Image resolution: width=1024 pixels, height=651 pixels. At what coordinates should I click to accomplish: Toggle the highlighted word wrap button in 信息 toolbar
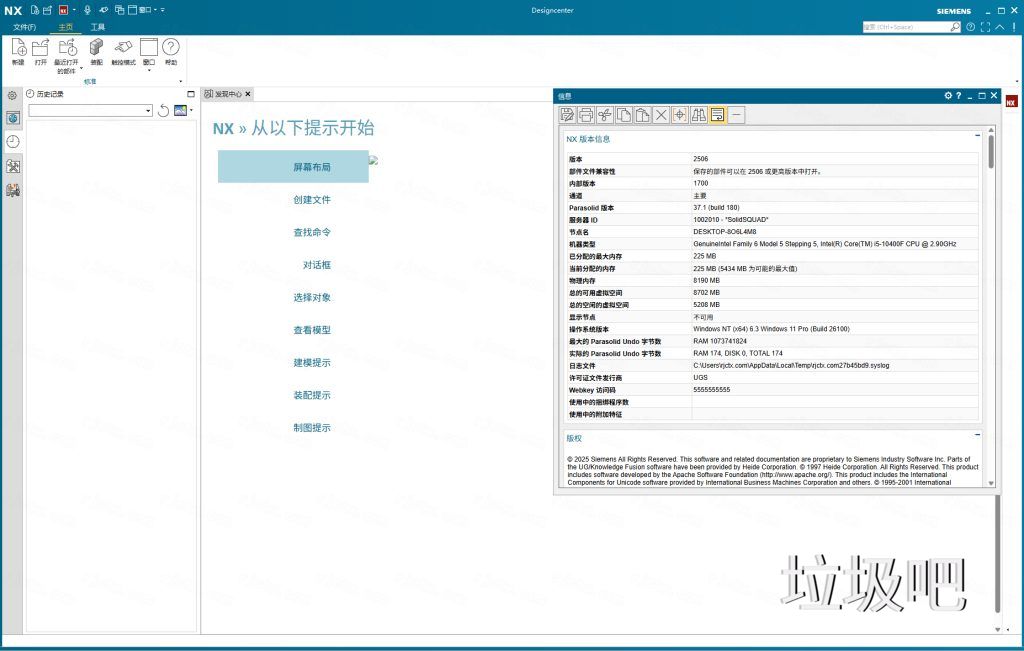(x=717, y=115)
